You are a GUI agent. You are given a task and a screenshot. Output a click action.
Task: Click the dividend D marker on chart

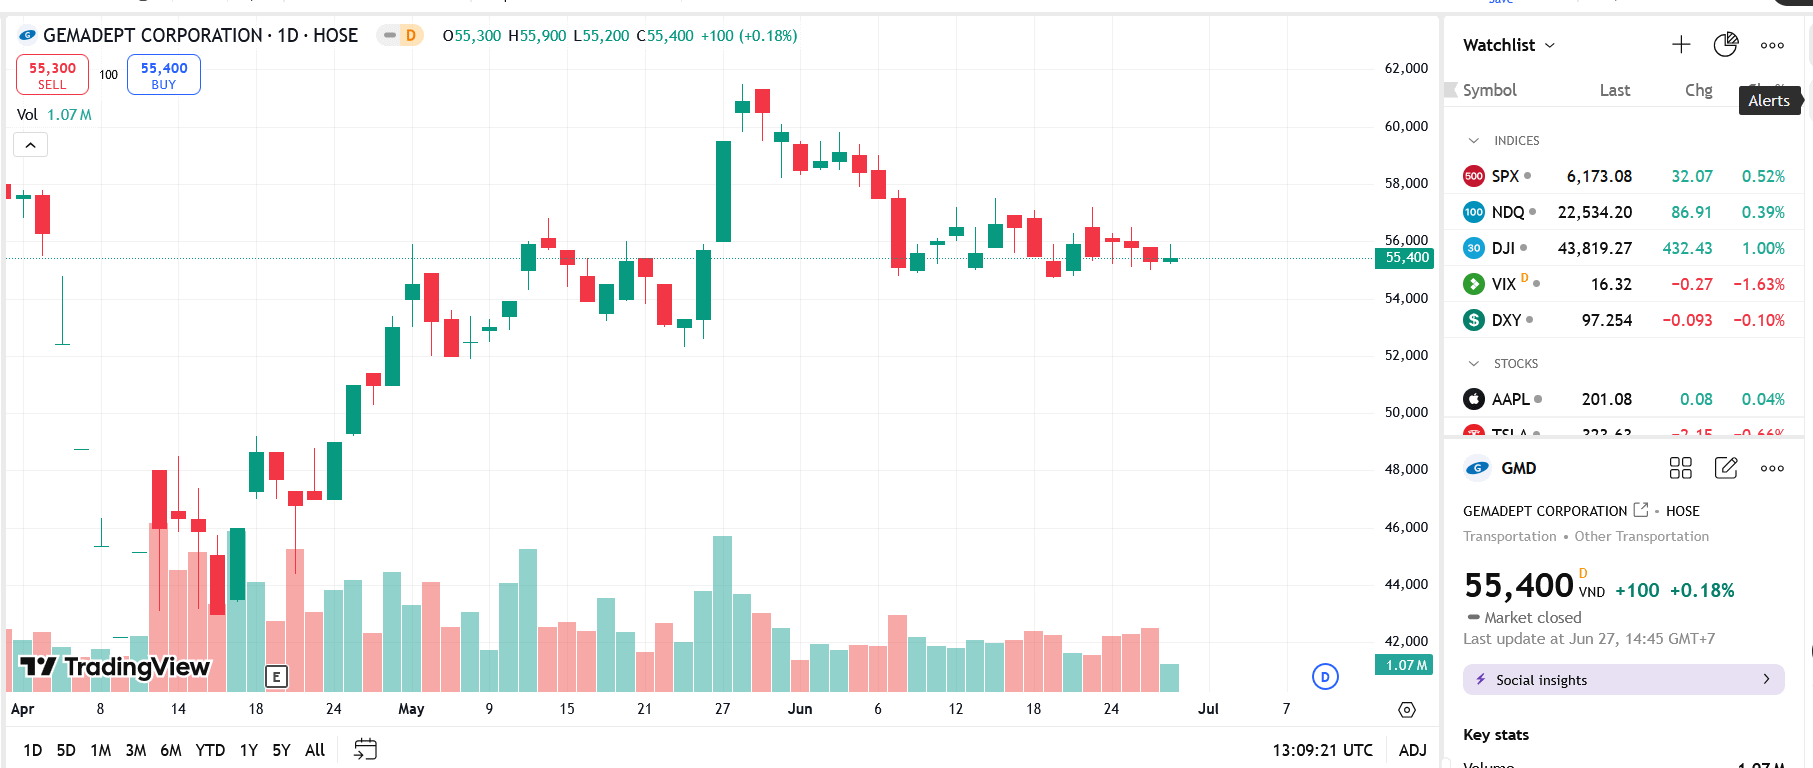(x=1325, y=677)
